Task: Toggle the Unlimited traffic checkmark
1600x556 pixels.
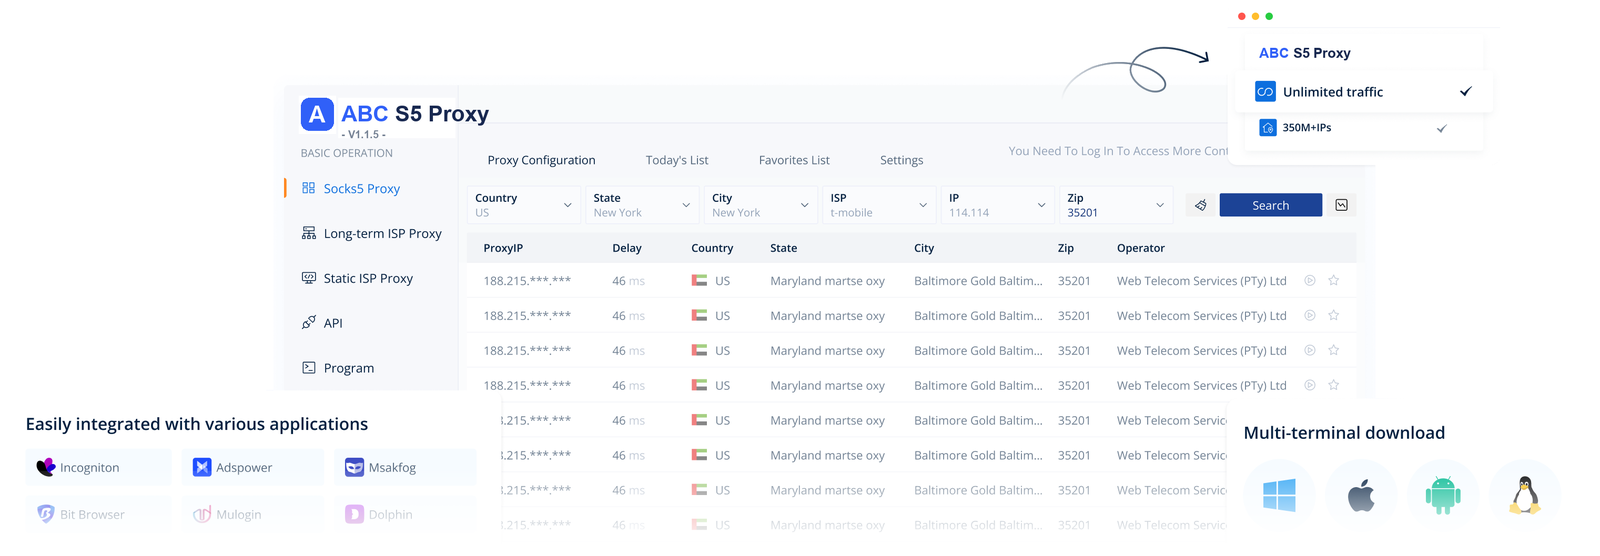Action: coord(1466,92)
